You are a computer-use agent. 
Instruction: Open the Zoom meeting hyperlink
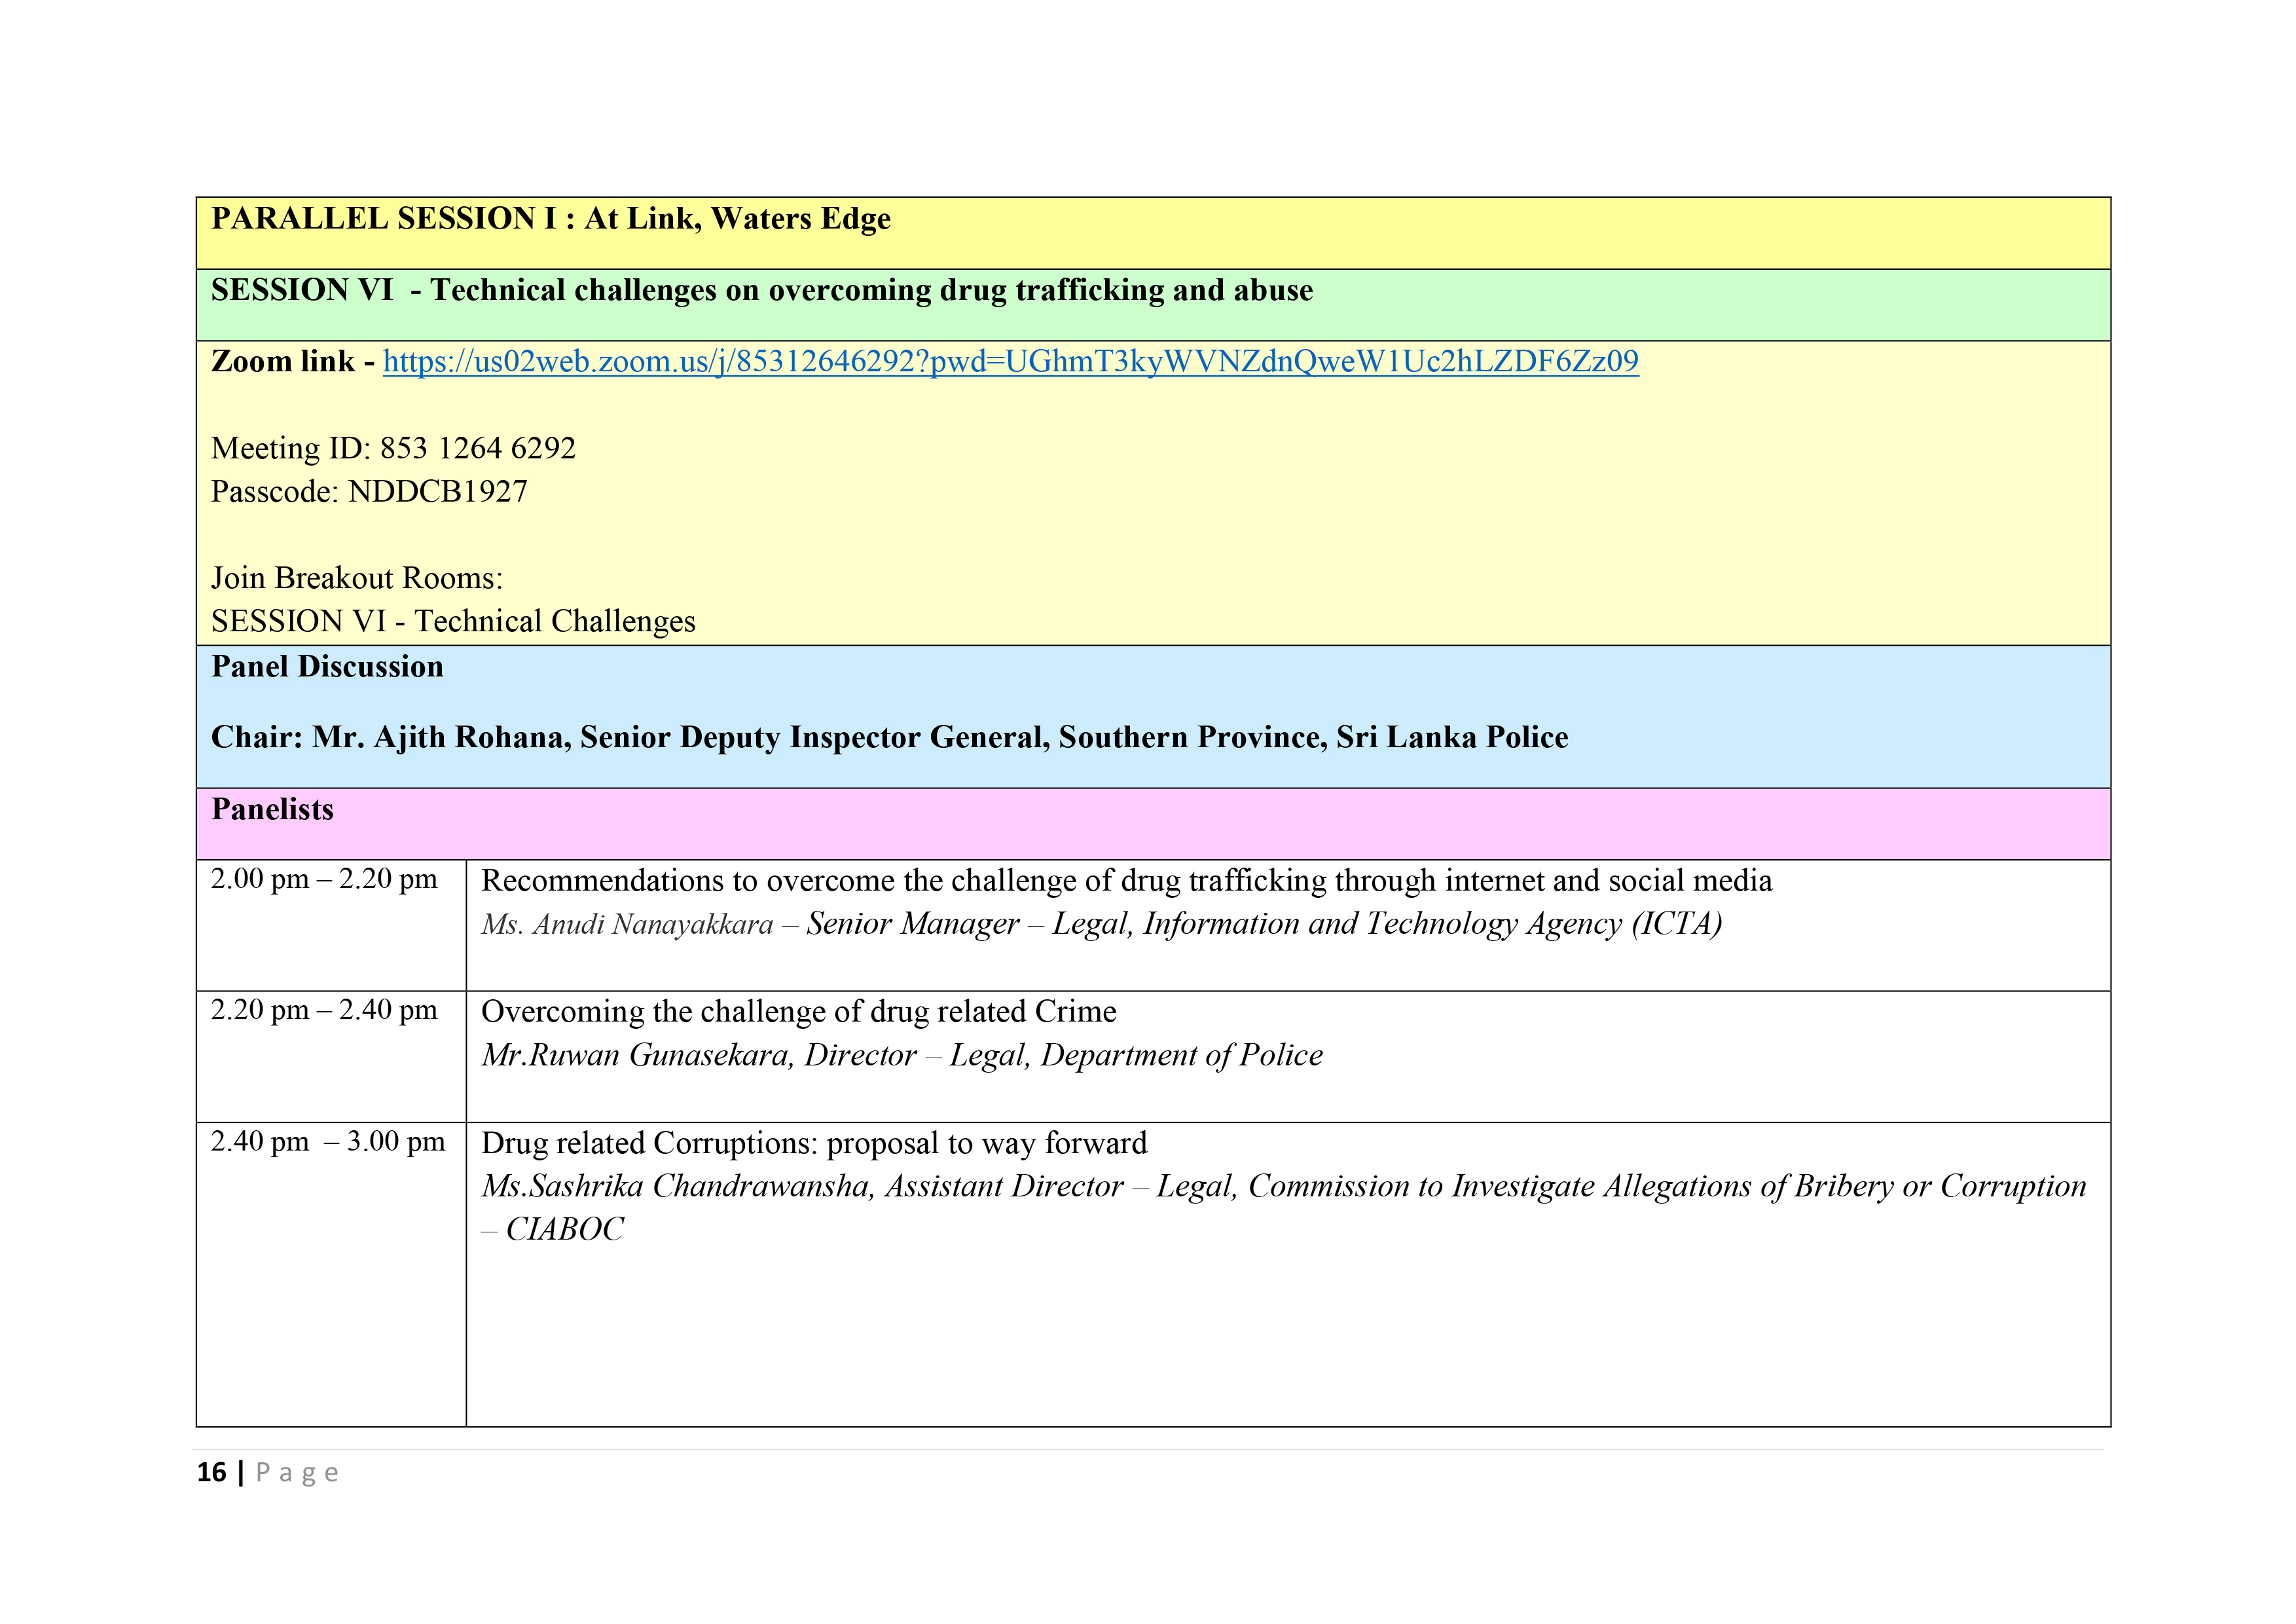click(1010, 361)
